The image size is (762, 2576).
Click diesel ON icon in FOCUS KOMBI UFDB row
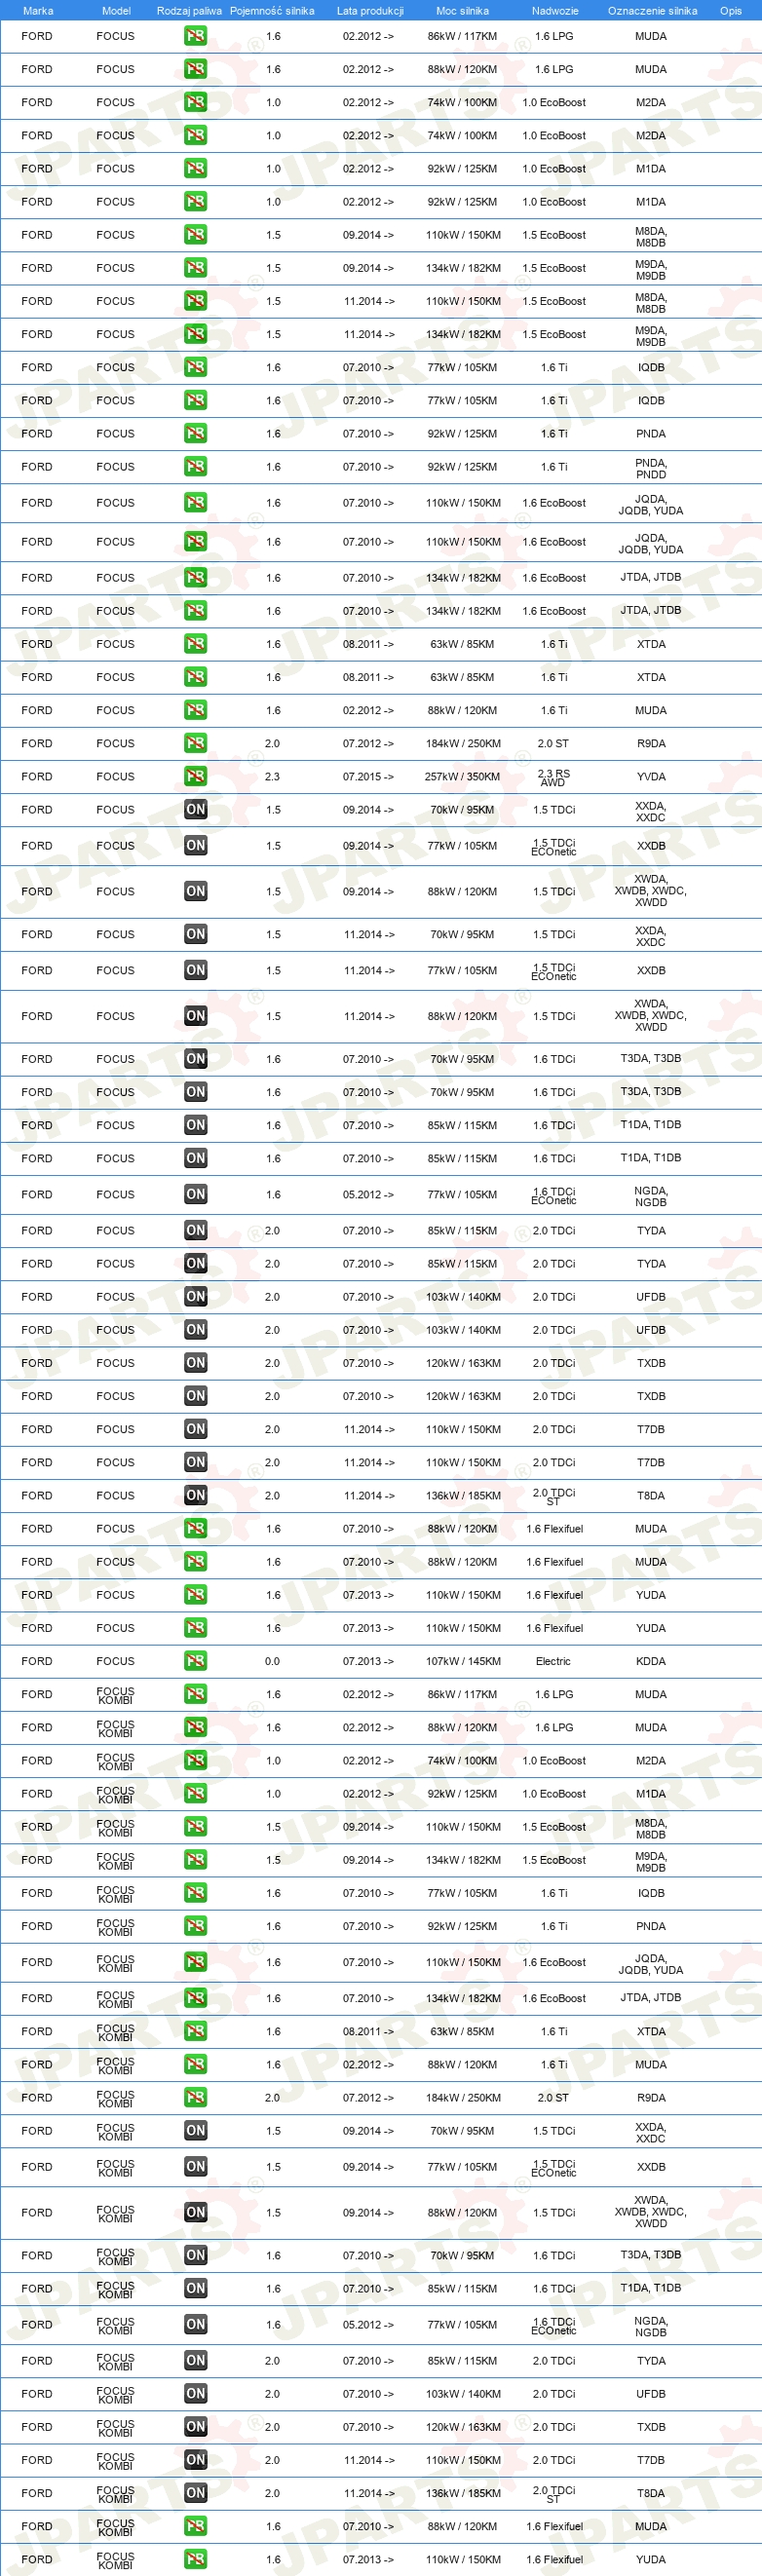tap(195, 2394)
